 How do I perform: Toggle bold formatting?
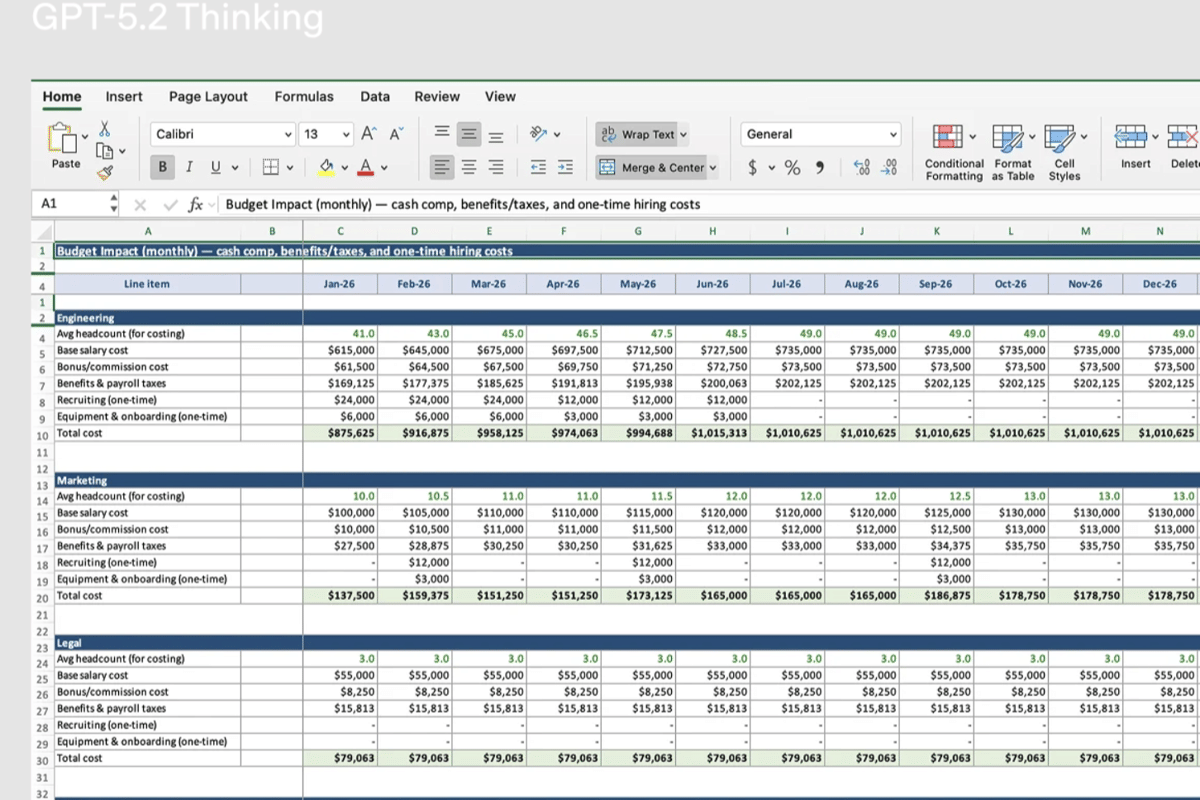[161, 166]
